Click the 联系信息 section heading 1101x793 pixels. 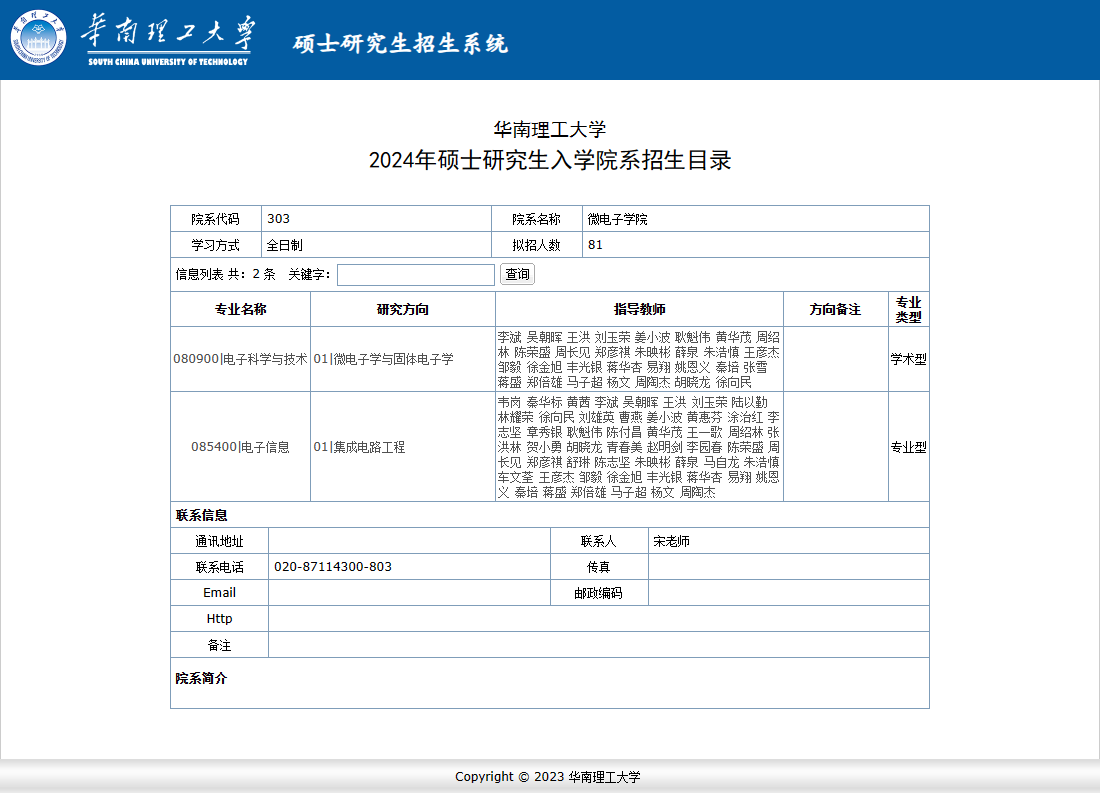click(202, 515)
